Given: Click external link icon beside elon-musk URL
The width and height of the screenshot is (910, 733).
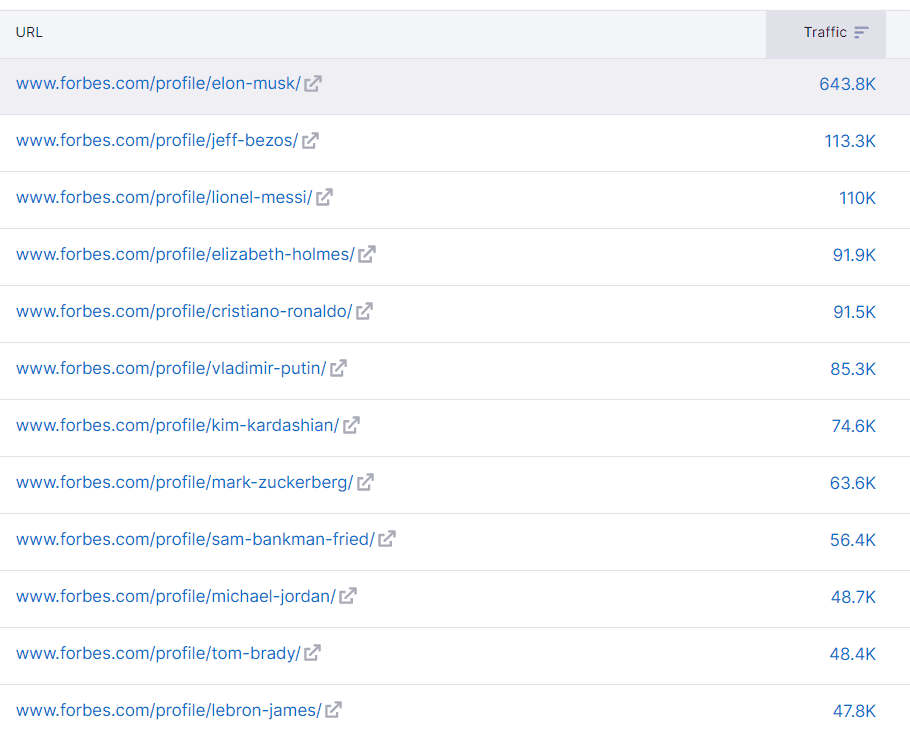Looking at the screenshot, I should [x=313, y=84].
